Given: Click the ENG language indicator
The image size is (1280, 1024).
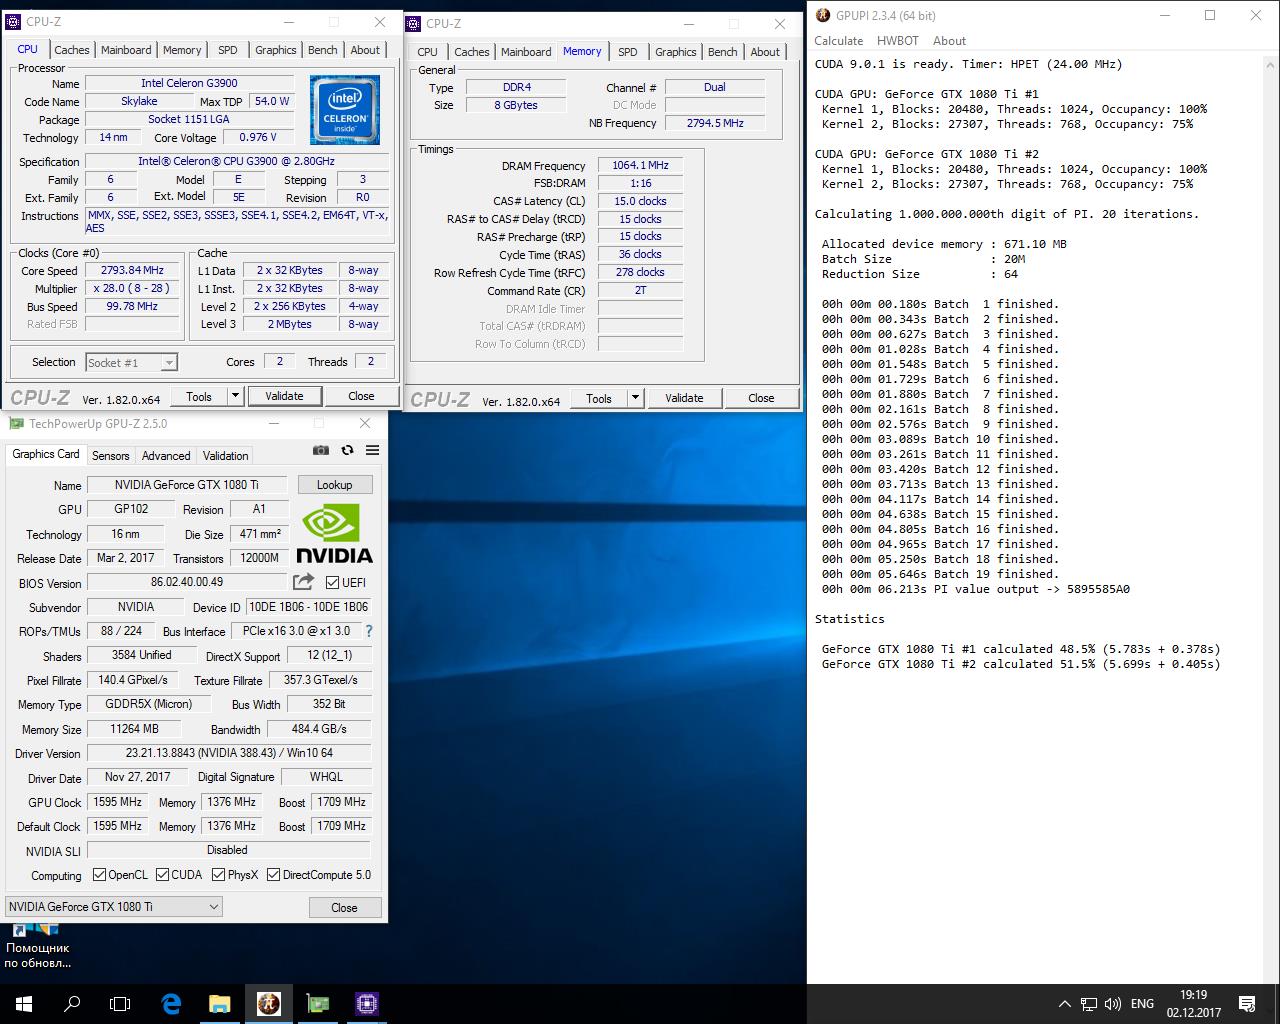Looking at the screenshot, I should pos(1142,1004).
